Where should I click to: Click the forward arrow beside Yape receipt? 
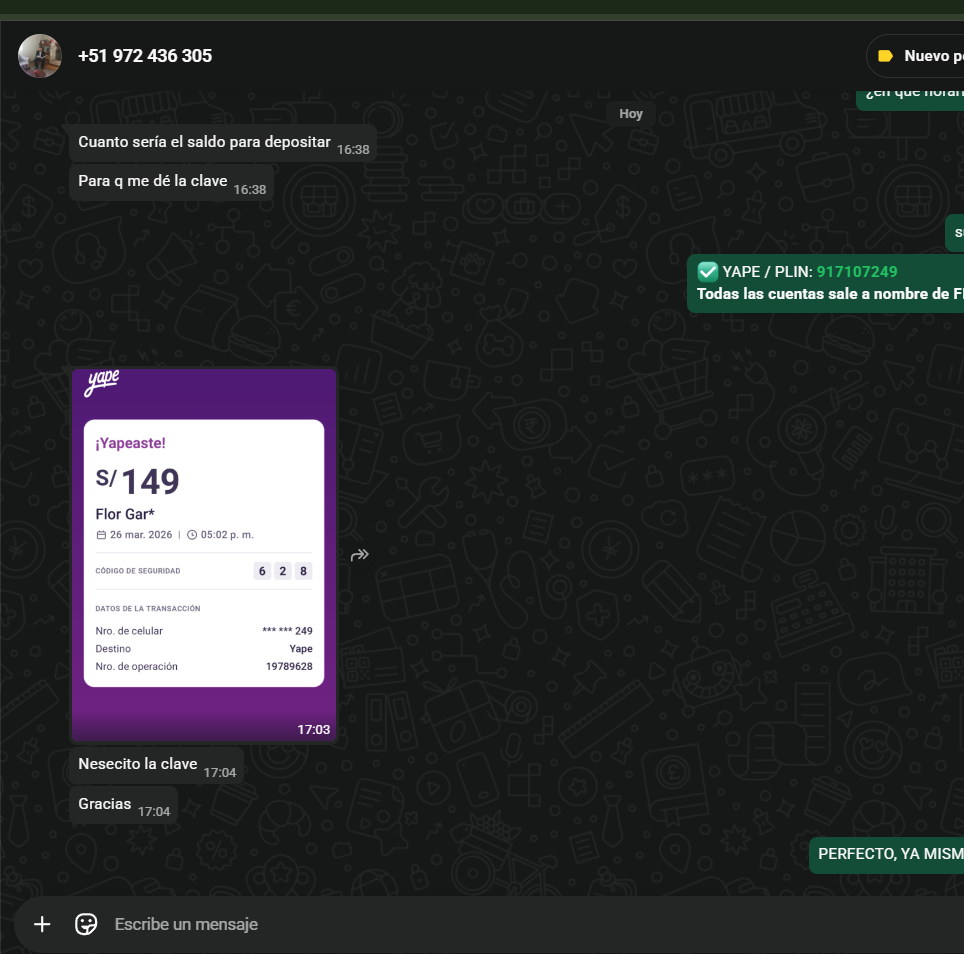tap(360, 554)
